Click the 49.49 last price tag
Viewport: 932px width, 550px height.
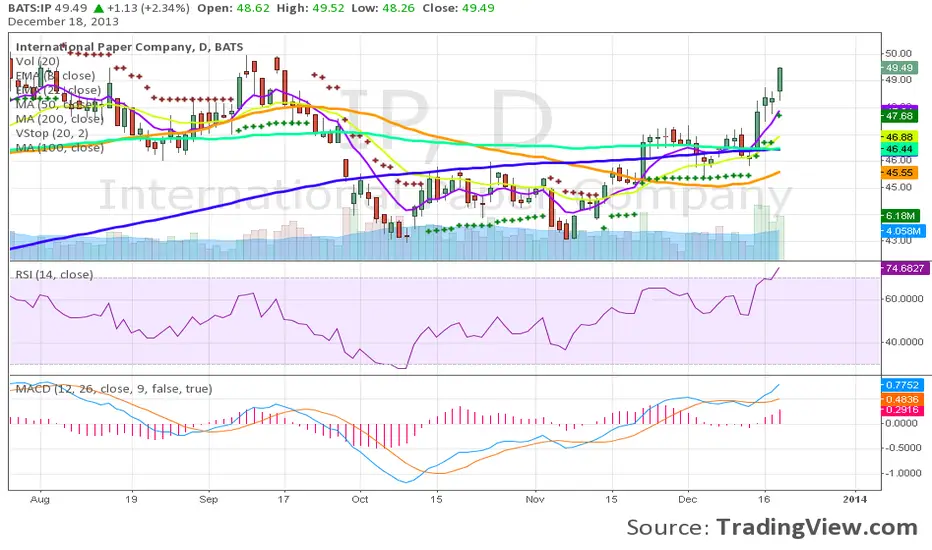[x=898, y=68]
